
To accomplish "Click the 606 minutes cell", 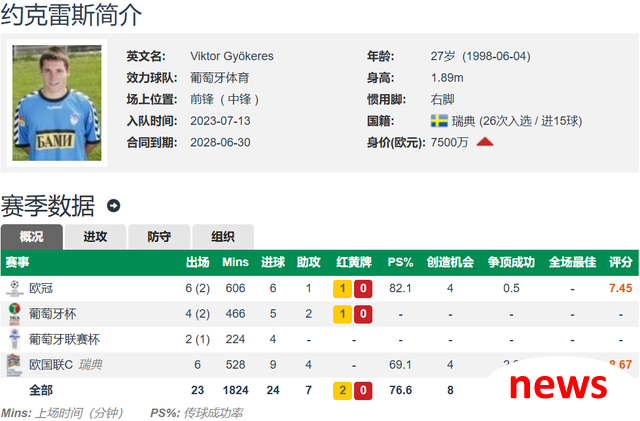I will tap(236, 288).
